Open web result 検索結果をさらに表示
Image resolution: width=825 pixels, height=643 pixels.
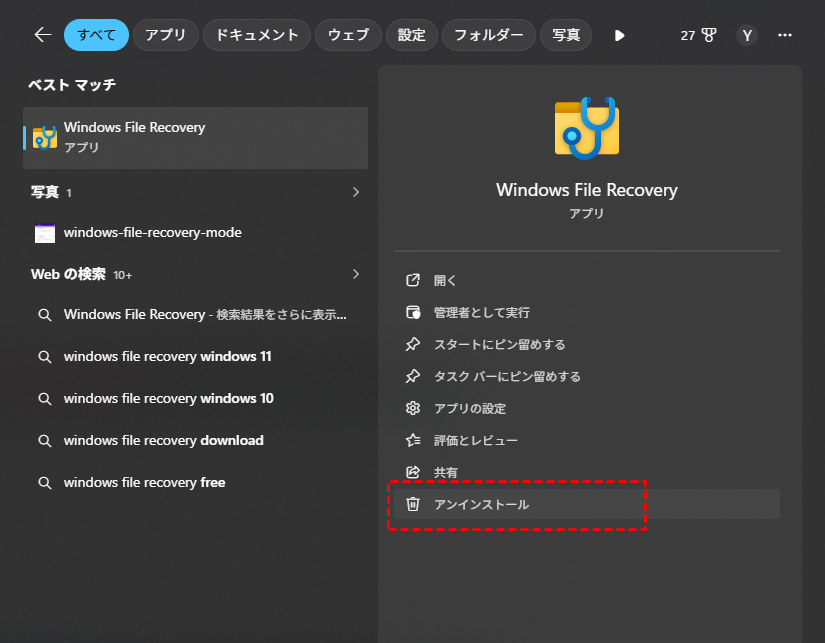coord(195,315)
